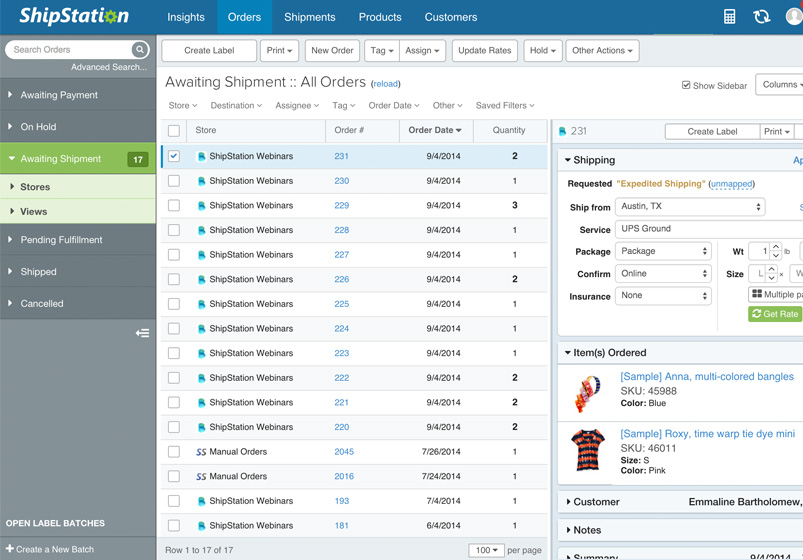The width and height of the screenshot is (803, 560).
Task: Collapse the left sidebar arrow icon
Action: coord(142,333)
